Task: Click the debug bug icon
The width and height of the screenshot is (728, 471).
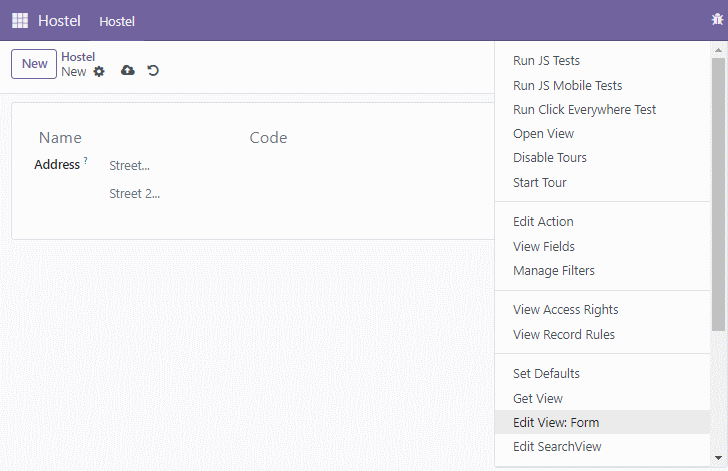Action: click(717, 20)
